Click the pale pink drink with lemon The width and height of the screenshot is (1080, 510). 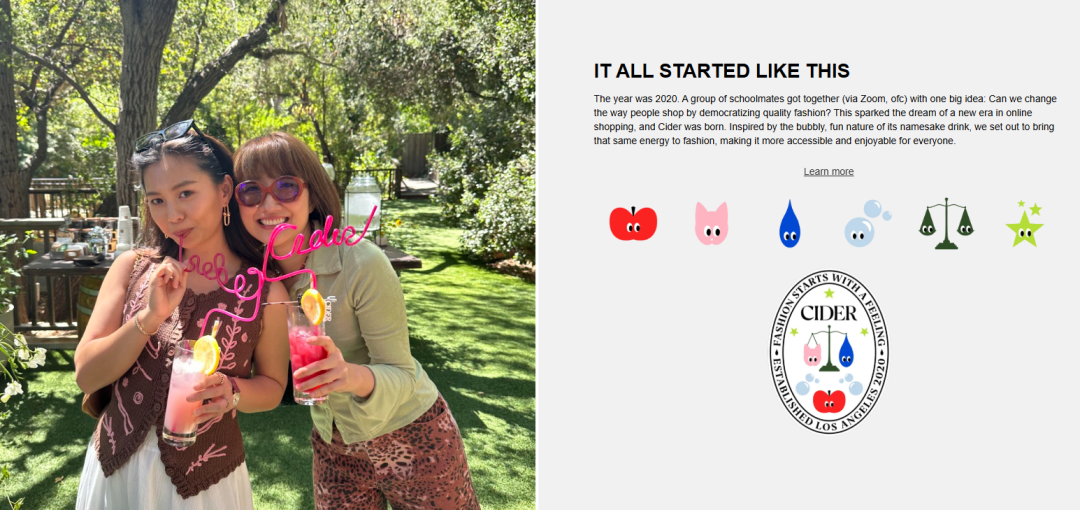click(x=184, y=393)
